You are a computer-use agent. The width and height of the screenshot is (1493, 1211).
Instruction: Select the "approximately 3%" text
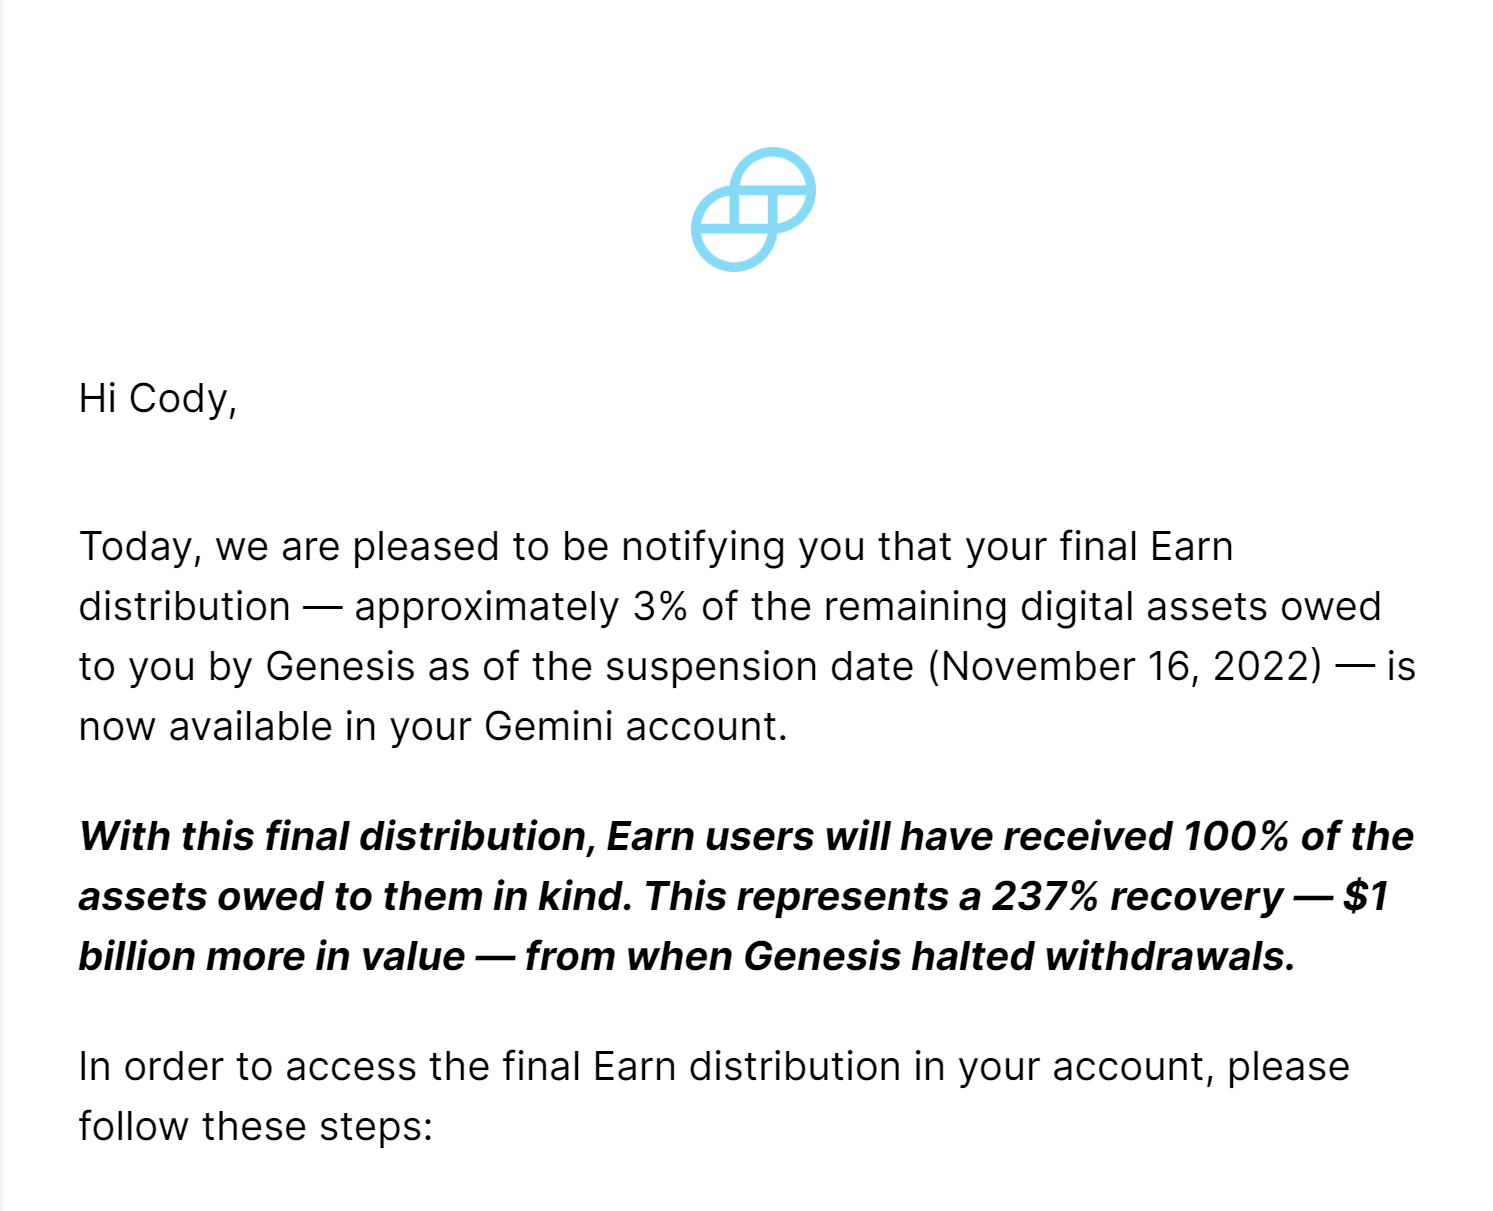[x=520, y=607]
